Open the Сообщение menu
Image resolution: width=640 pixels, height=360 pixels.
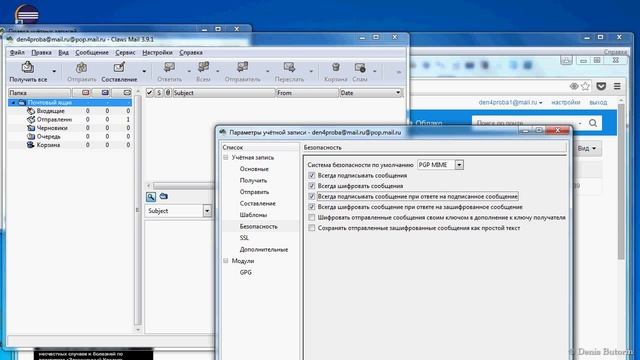point(92,53)
